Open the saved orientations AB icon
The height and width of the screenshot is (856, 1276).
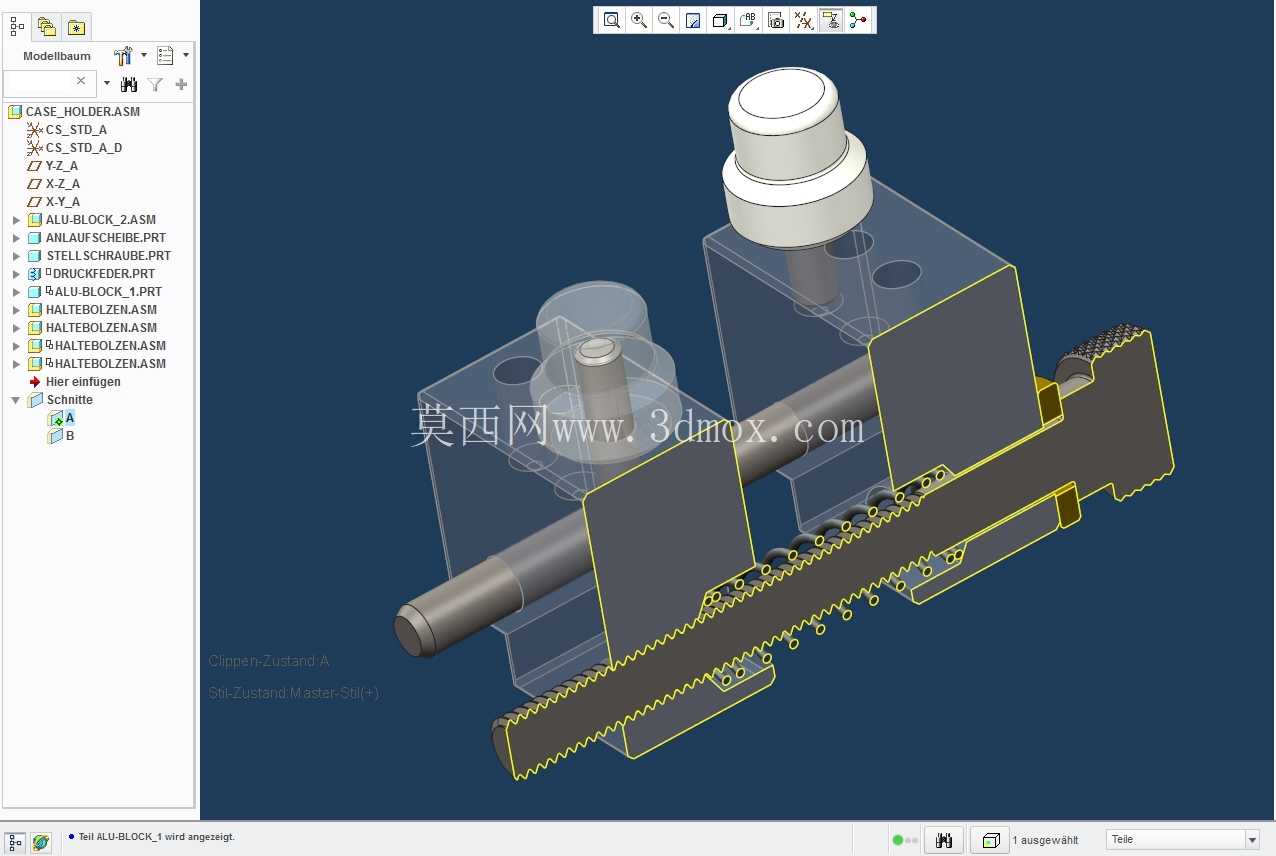[748, 20]
